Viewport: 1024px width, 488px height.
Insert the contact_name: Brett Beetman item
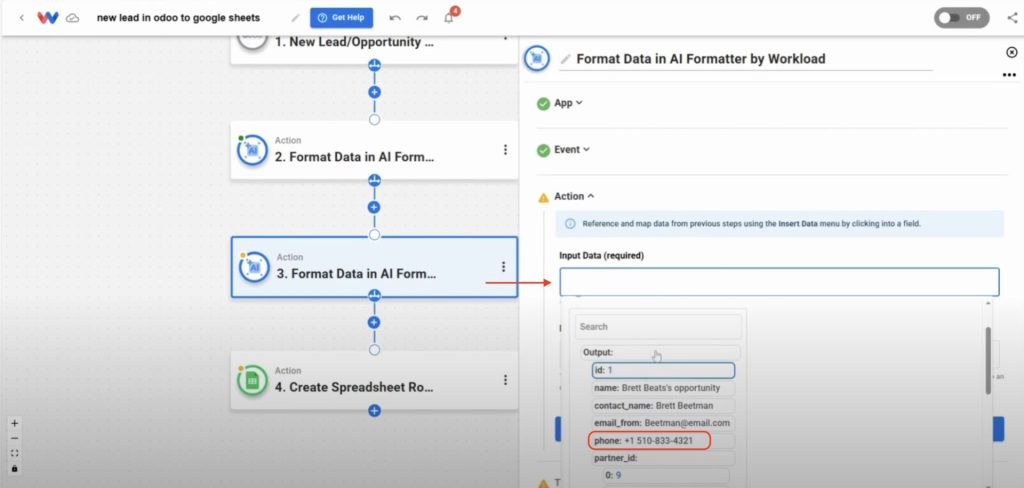coord(664,406)
